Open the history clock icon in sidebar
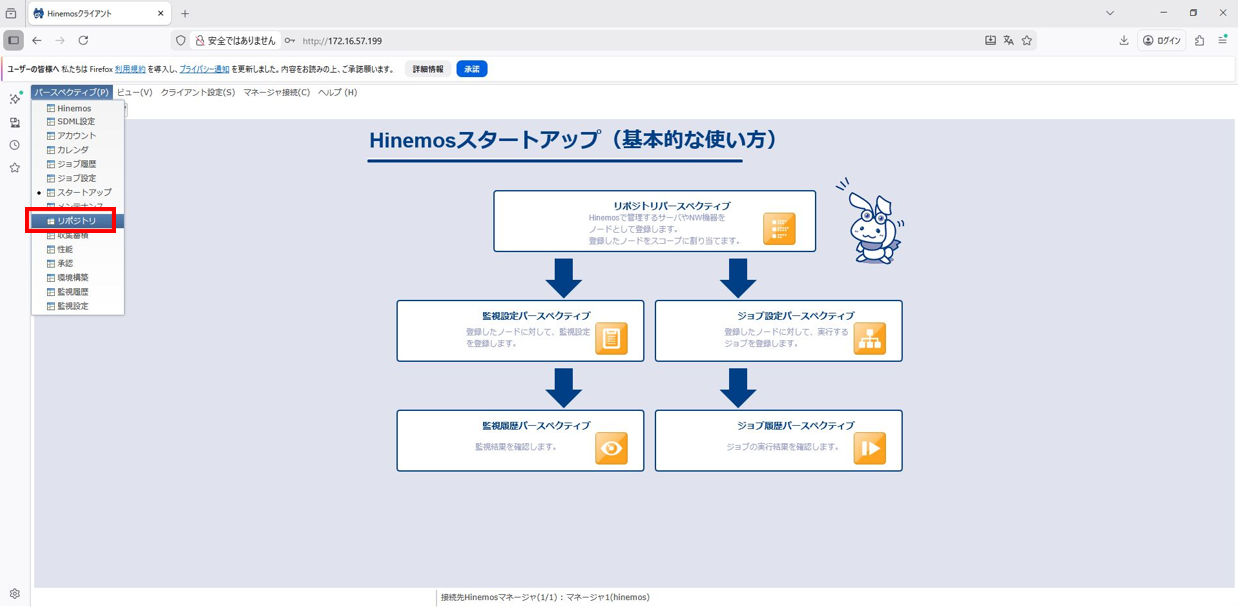 click(15, 145)
